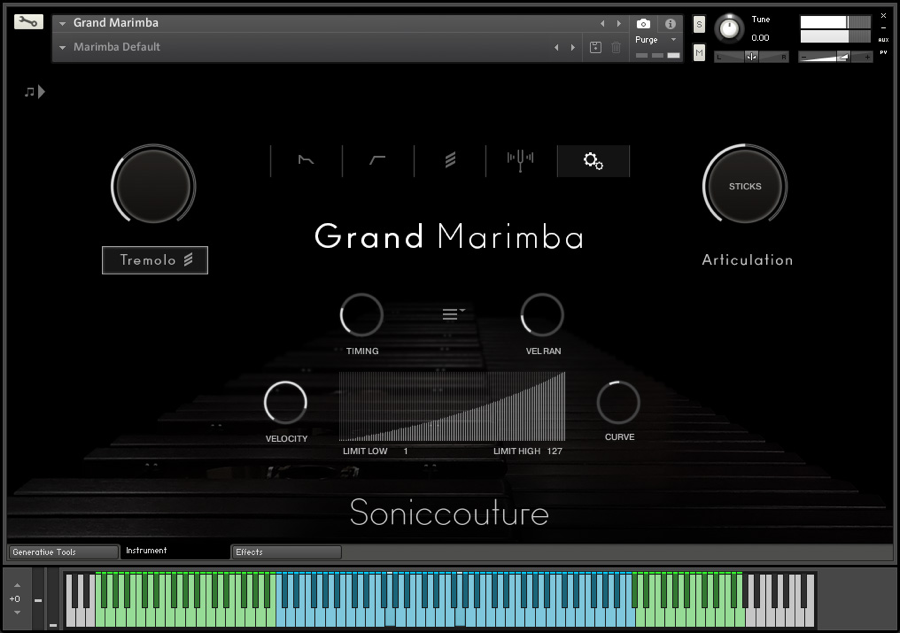Solo the instrument with the S button
Image resolution: width=900 pixels, height=633 pixels.
pos(699,24)
